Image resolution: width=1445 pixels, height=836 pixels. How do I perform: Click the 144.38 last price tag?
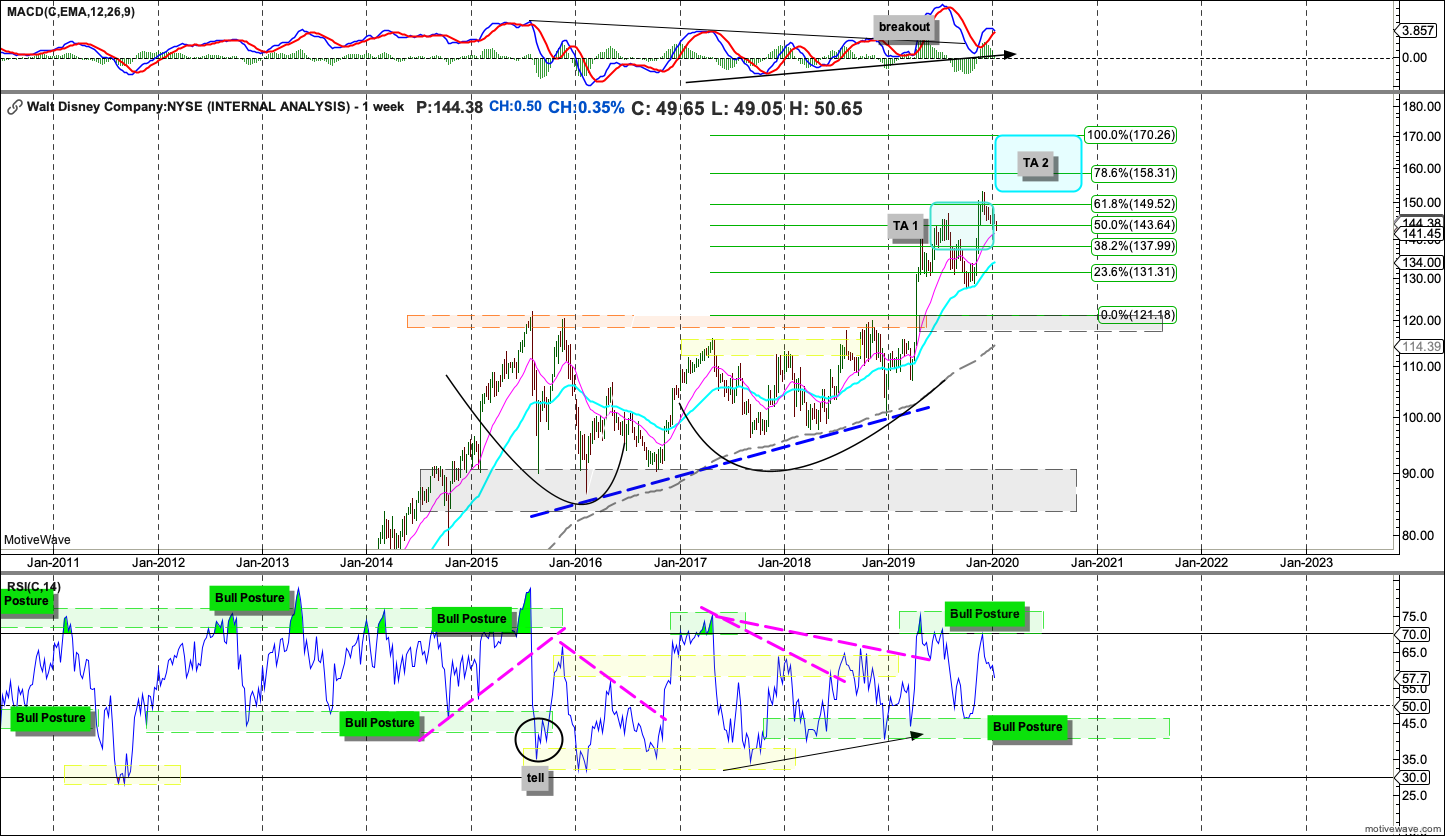click(1419, 223)
